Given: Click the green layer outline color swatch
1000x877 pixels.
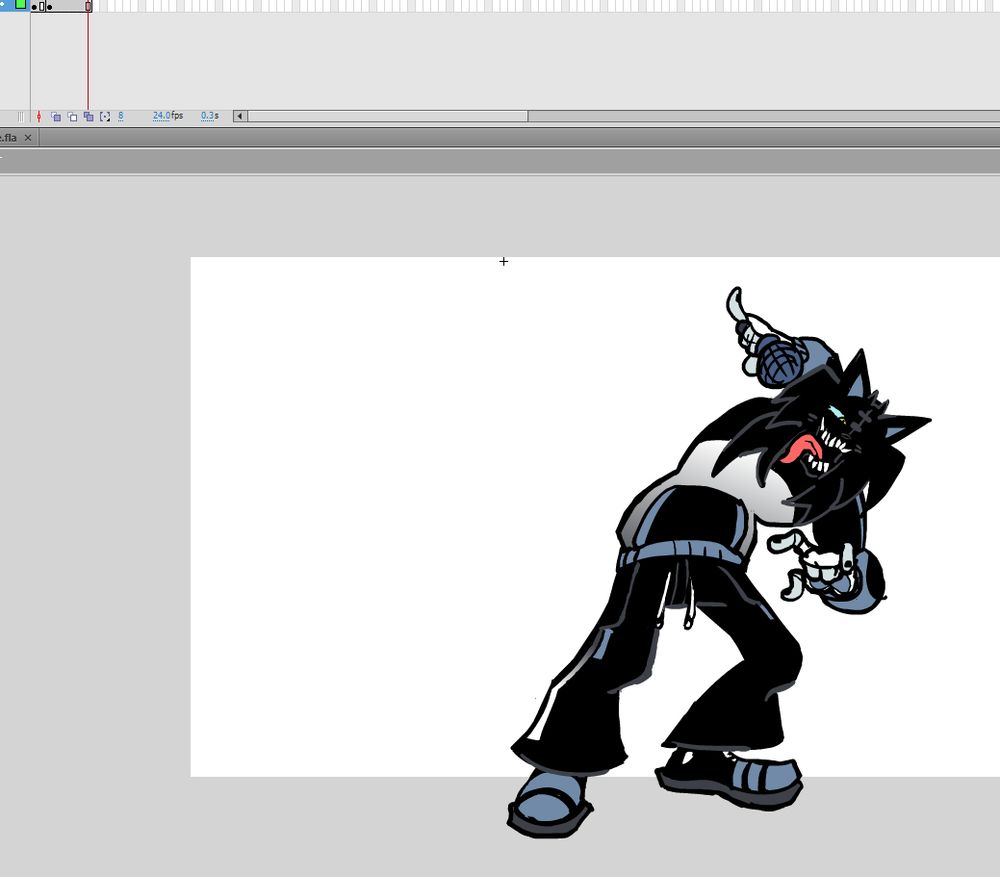Looking at the screenshot, I should (20, 4).
